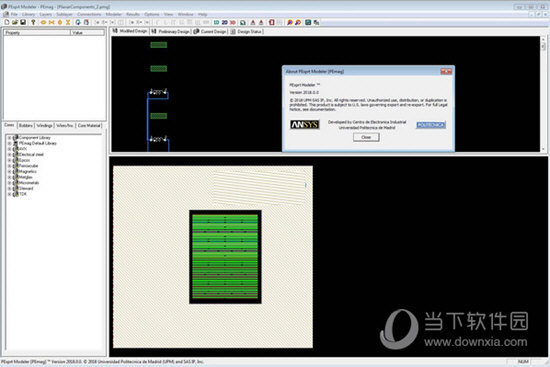The height and width of the screenshot is (367, 550).
Task: Expand the TDK library node
Action: (9, 194)
